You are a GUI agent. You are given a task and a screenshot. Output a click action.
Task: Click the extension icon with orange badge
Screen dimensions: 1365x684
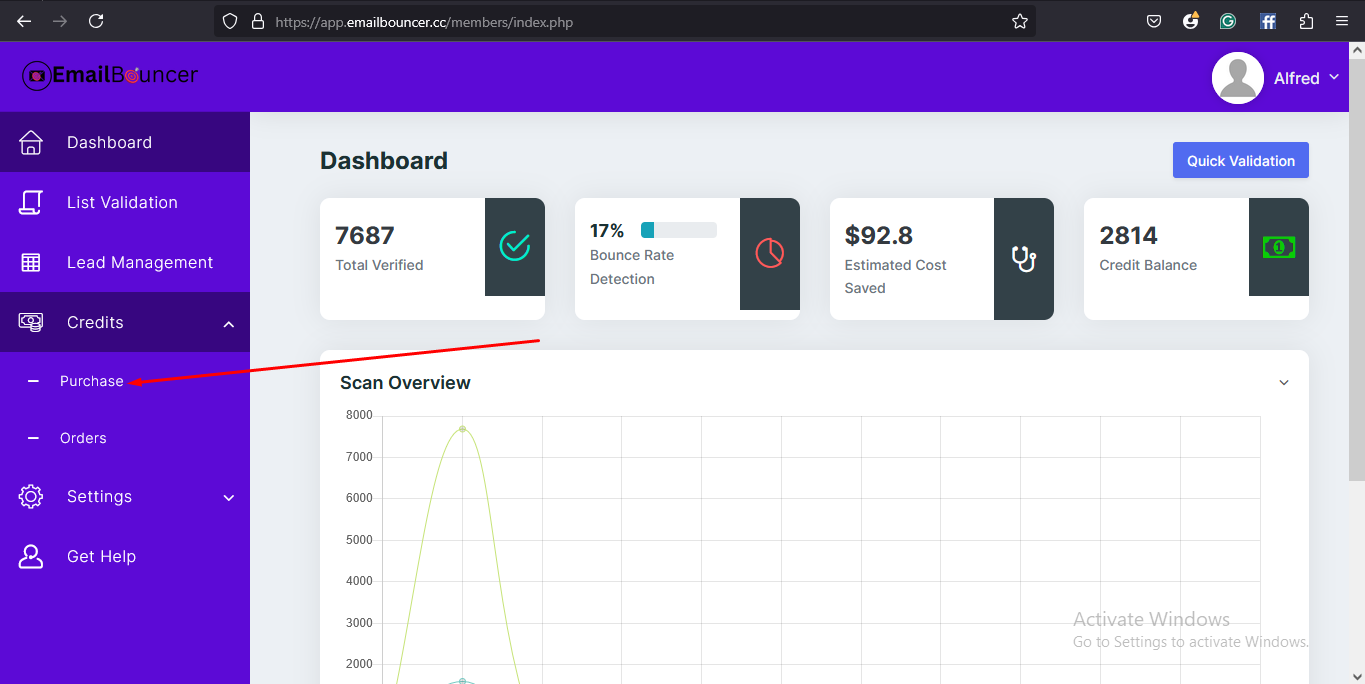(1190, 21)
